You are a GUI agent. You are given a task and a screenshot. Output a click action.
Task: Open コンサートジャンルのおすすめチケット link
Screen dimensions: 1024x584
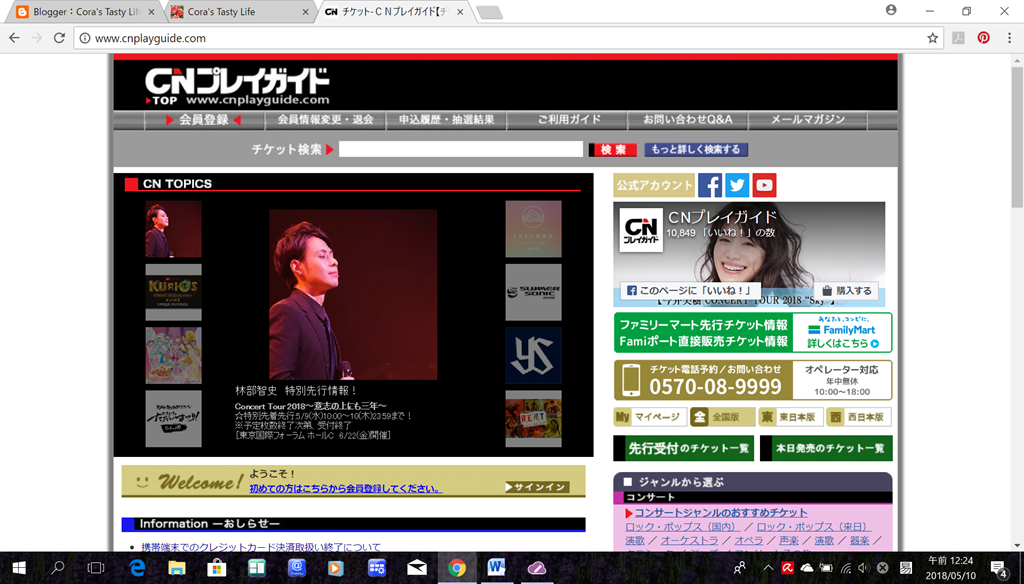point(721,513)
